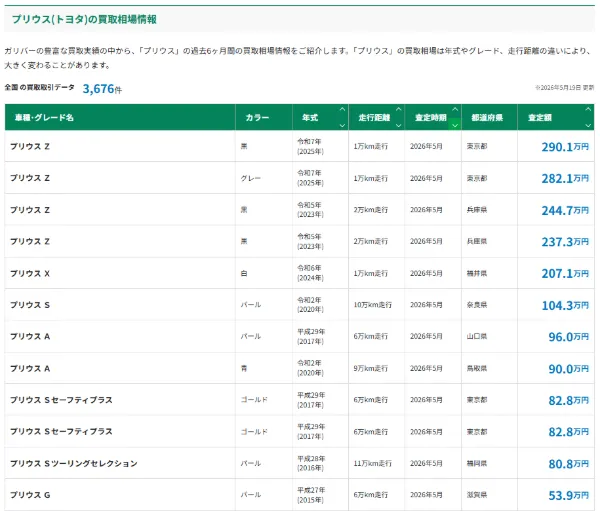Sort 年式 column ascending with up arrow

(x=342, y=109)
